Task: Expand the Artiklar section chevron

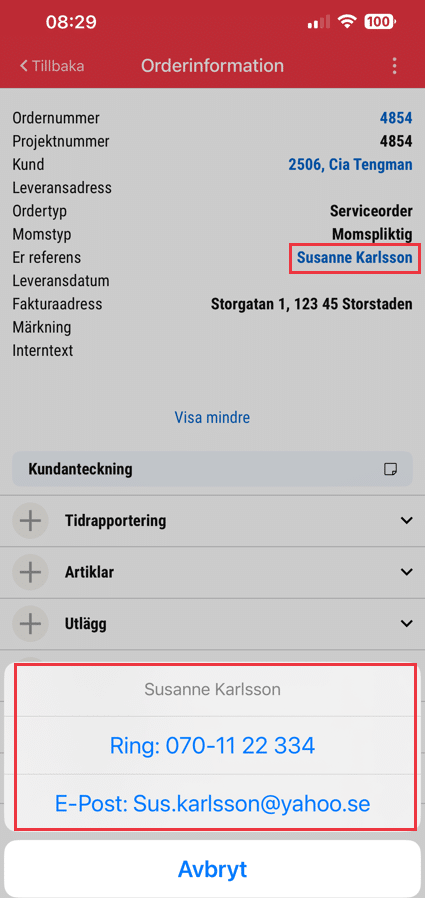Action: pos(407,572)
